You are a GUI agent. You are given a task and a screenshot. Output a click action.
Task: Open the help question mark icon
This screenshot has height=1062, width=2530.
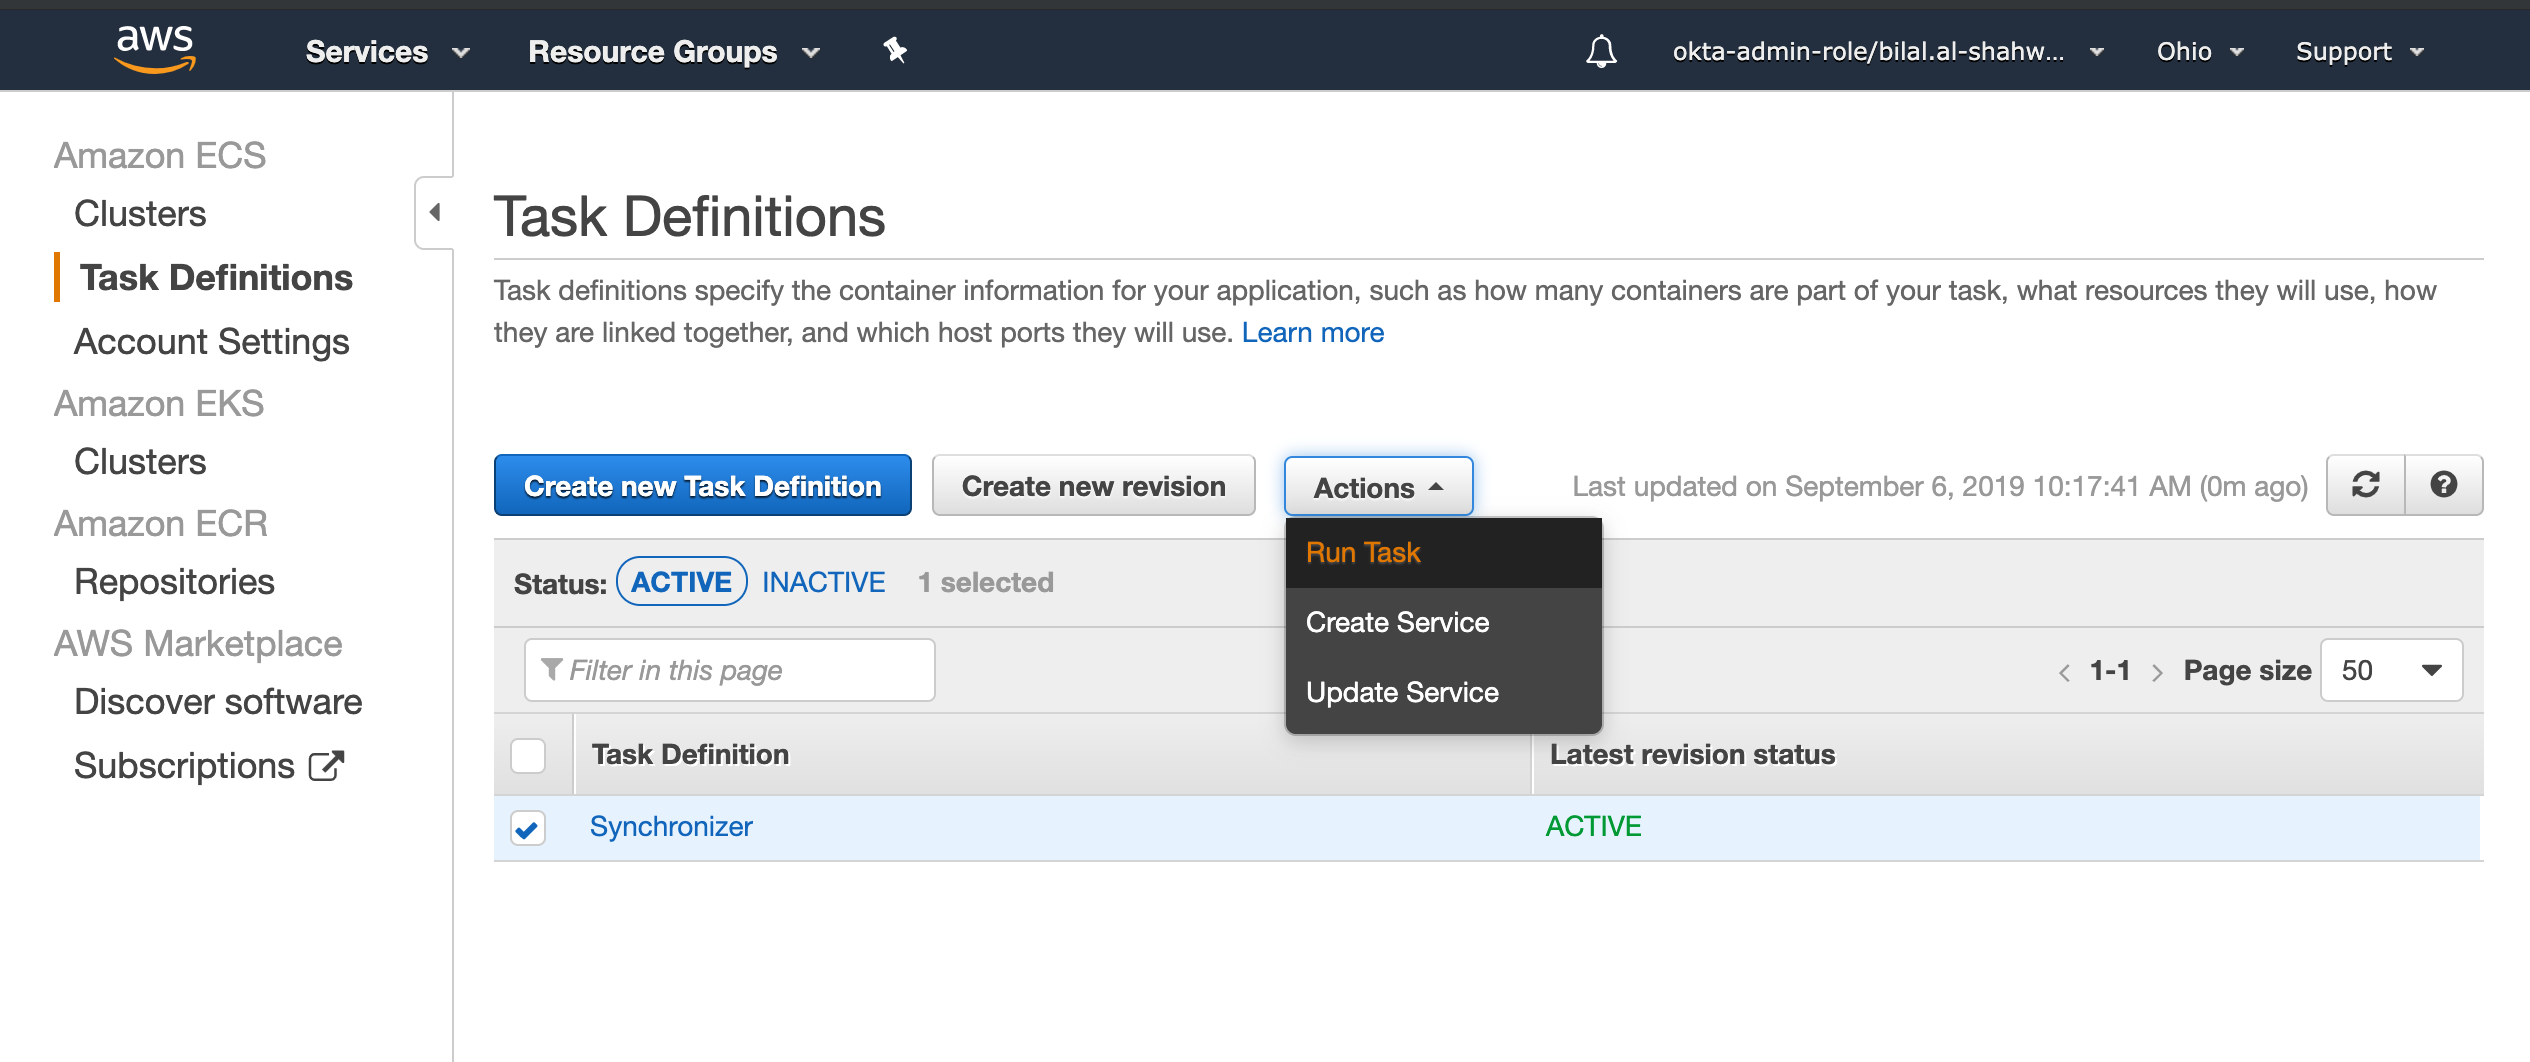point(2443,485)
